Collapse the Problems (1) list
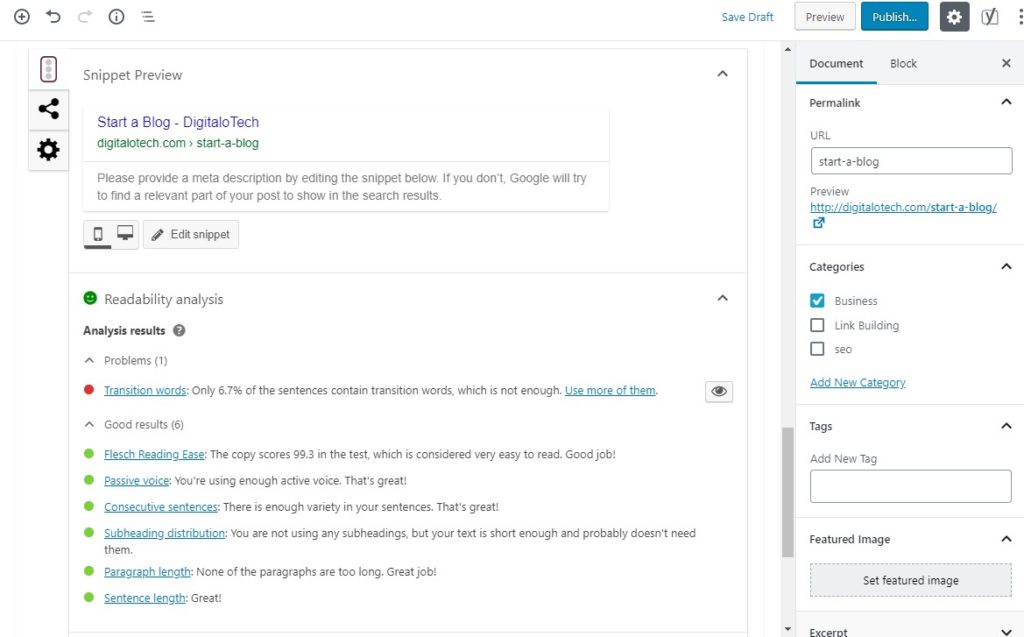 (x=89, y=361)
